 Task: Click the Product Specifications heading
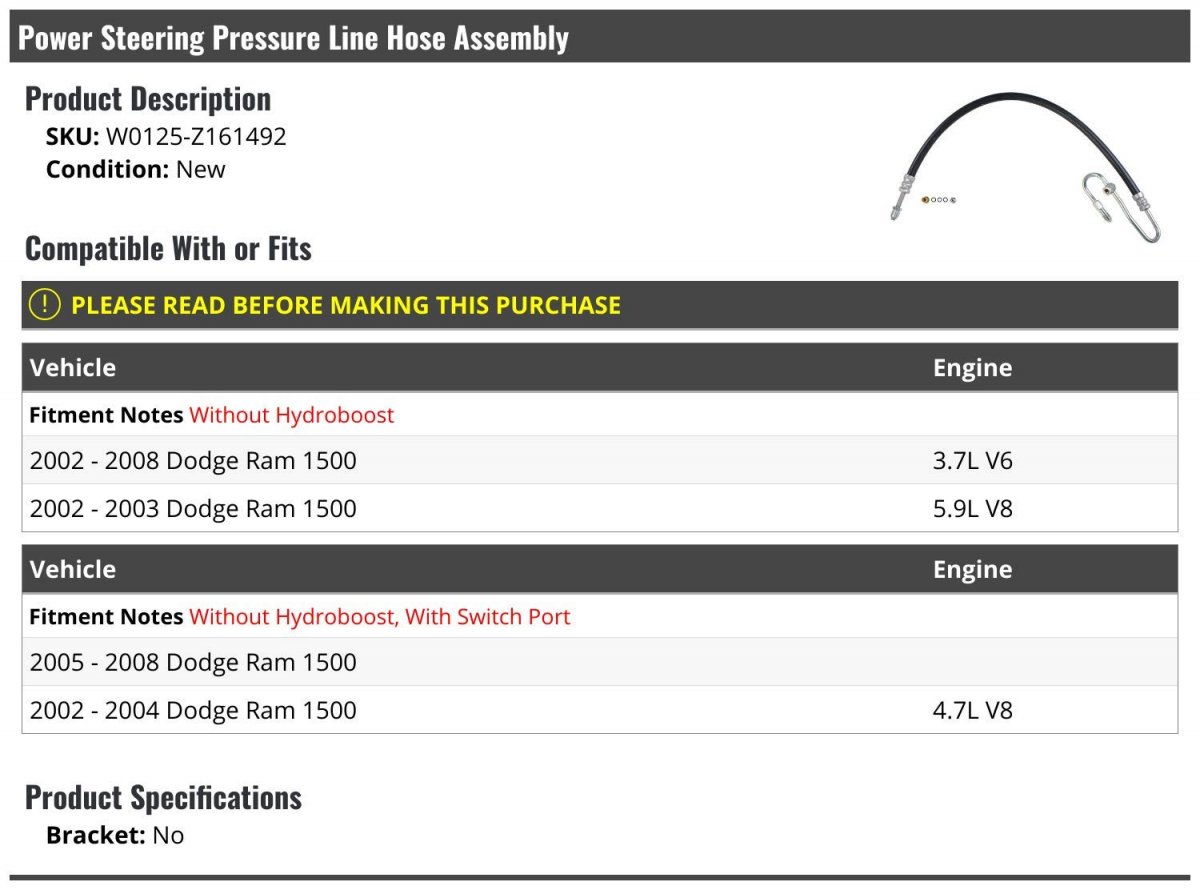tap(163, 797)
